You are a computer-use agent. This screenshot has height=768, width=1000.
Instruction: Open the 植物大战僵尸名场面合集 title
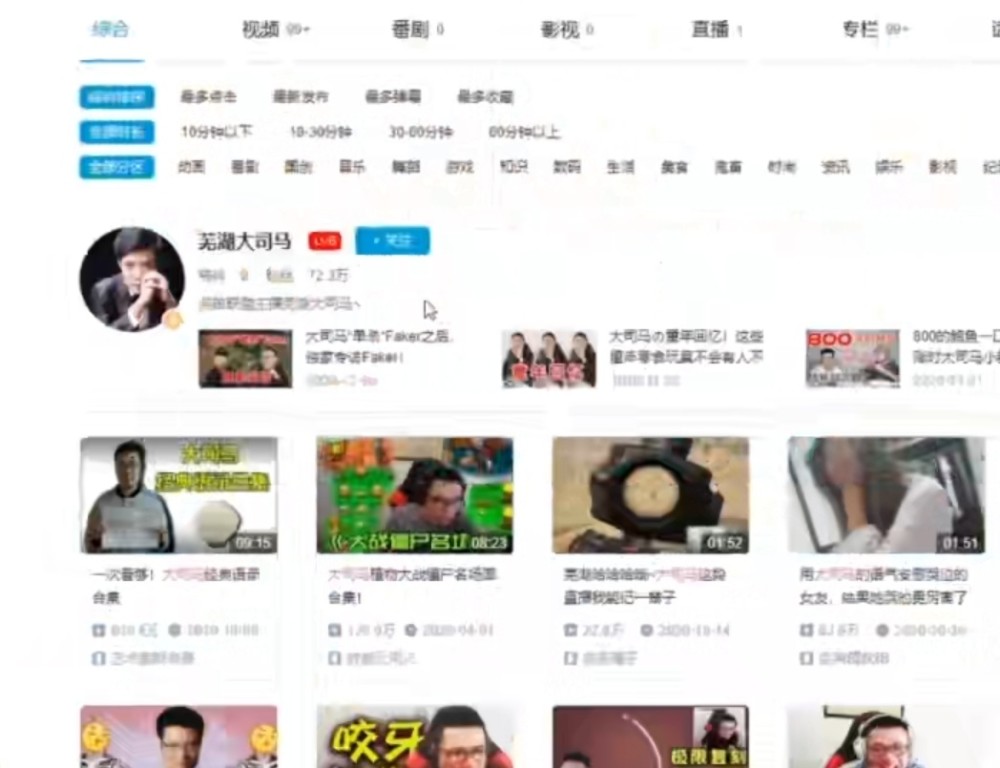point(413,586)
